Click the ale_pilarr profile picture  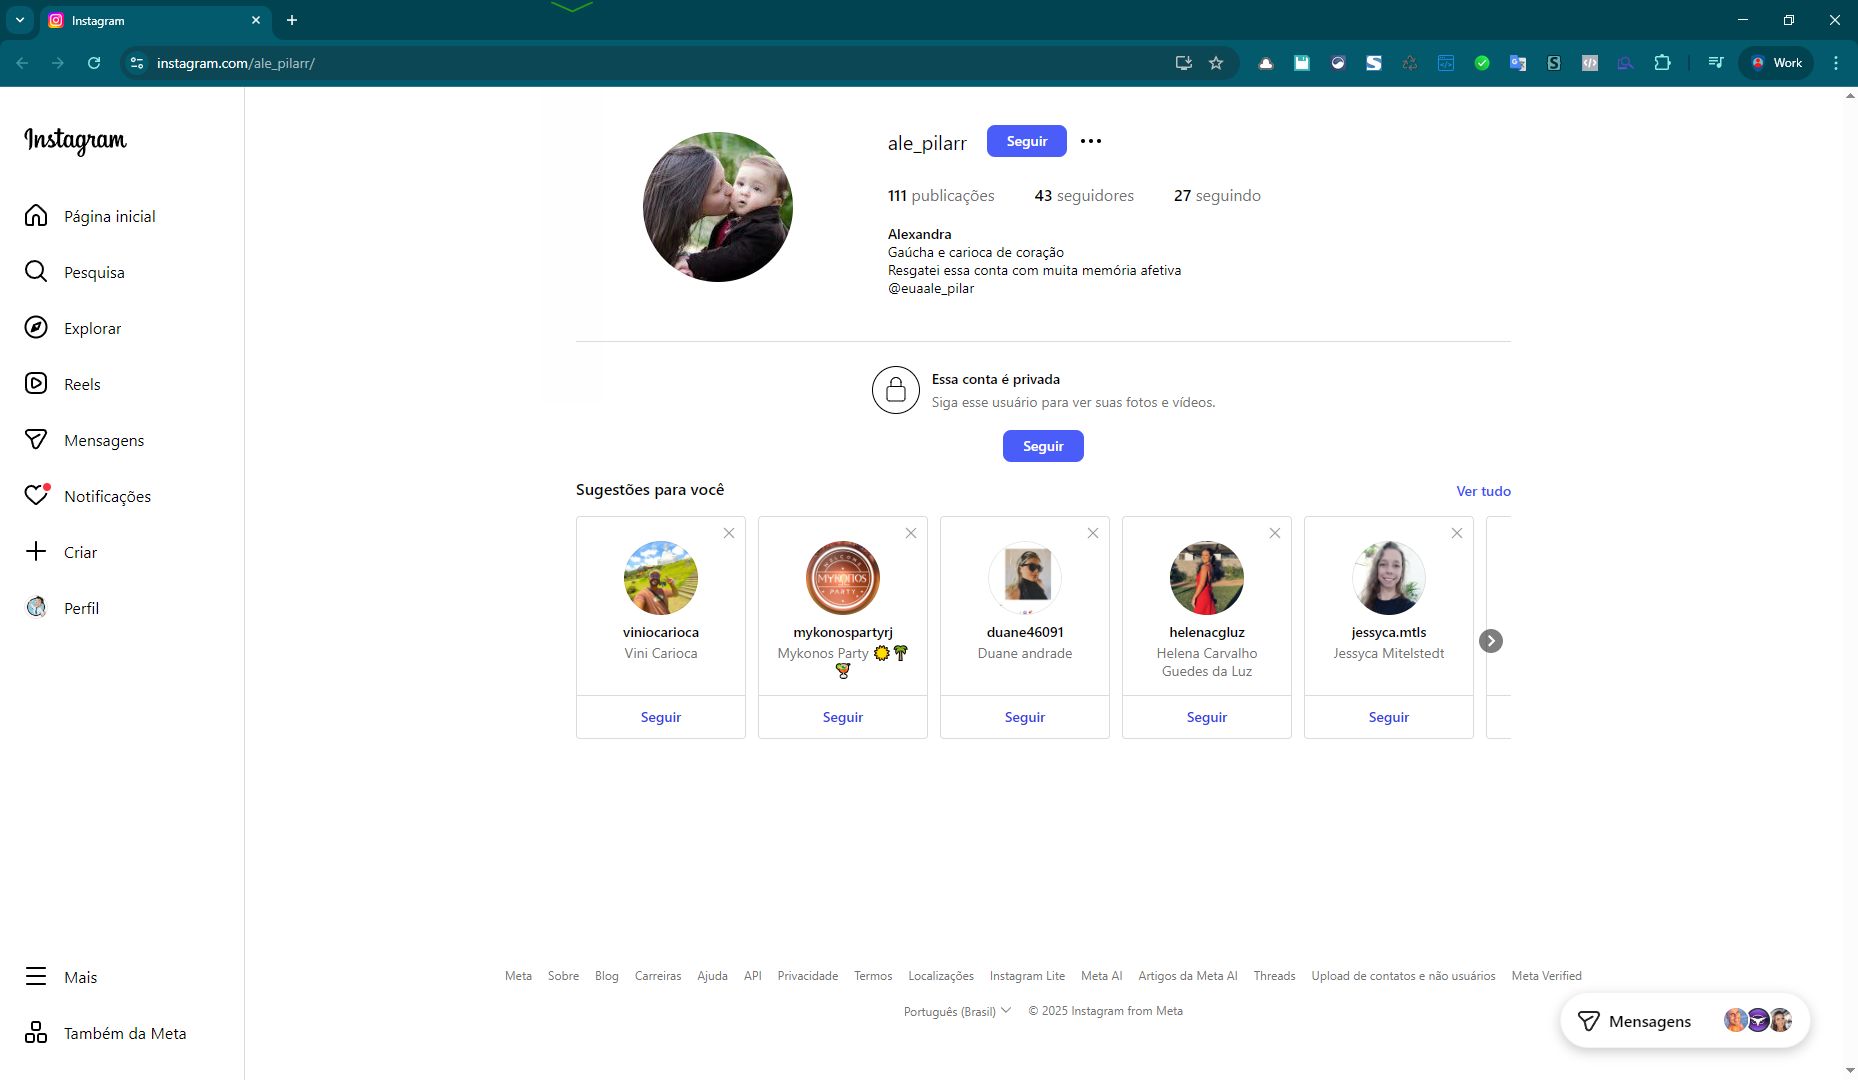[718, 207]
